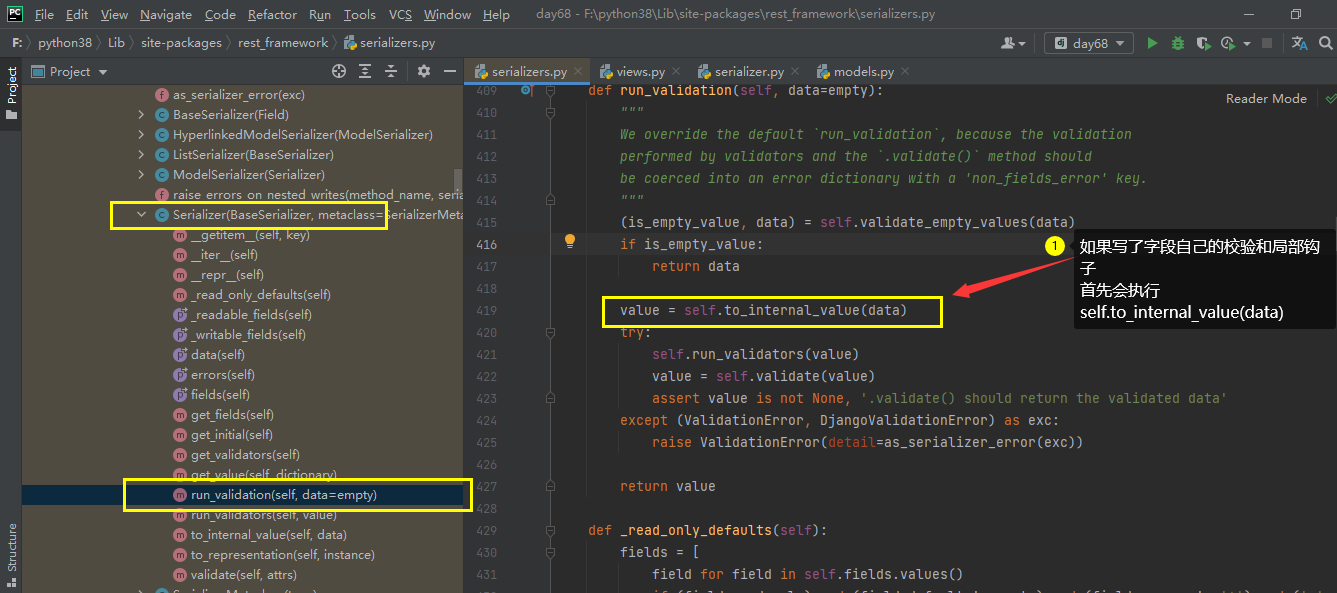Open the run options dropdown arrow beside Profile

(1247, 44)
